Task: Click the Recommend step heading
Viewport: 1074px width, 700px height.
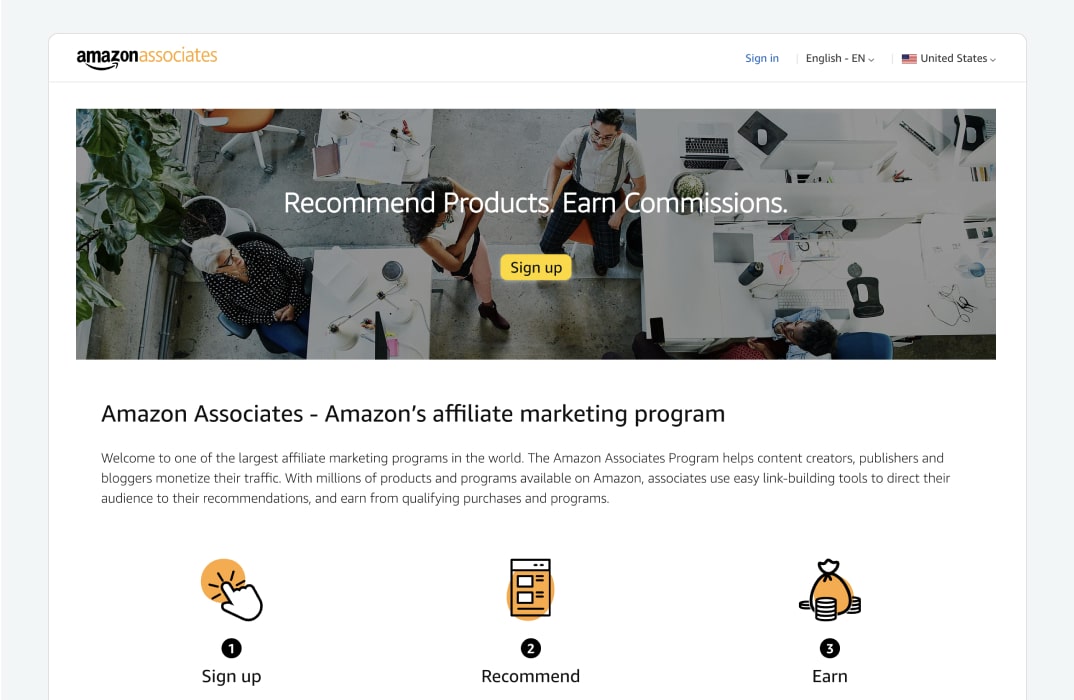Action: pyautogui.click(x=530, y=677)
